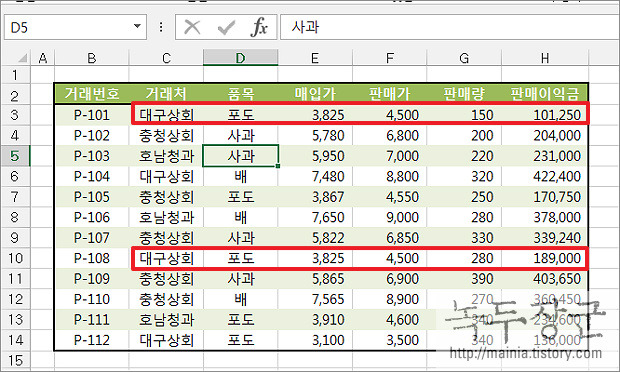This screenshot has width=620, height=372.
Task: Click the 판매량 header cell
Action: [x=464, y=94]
